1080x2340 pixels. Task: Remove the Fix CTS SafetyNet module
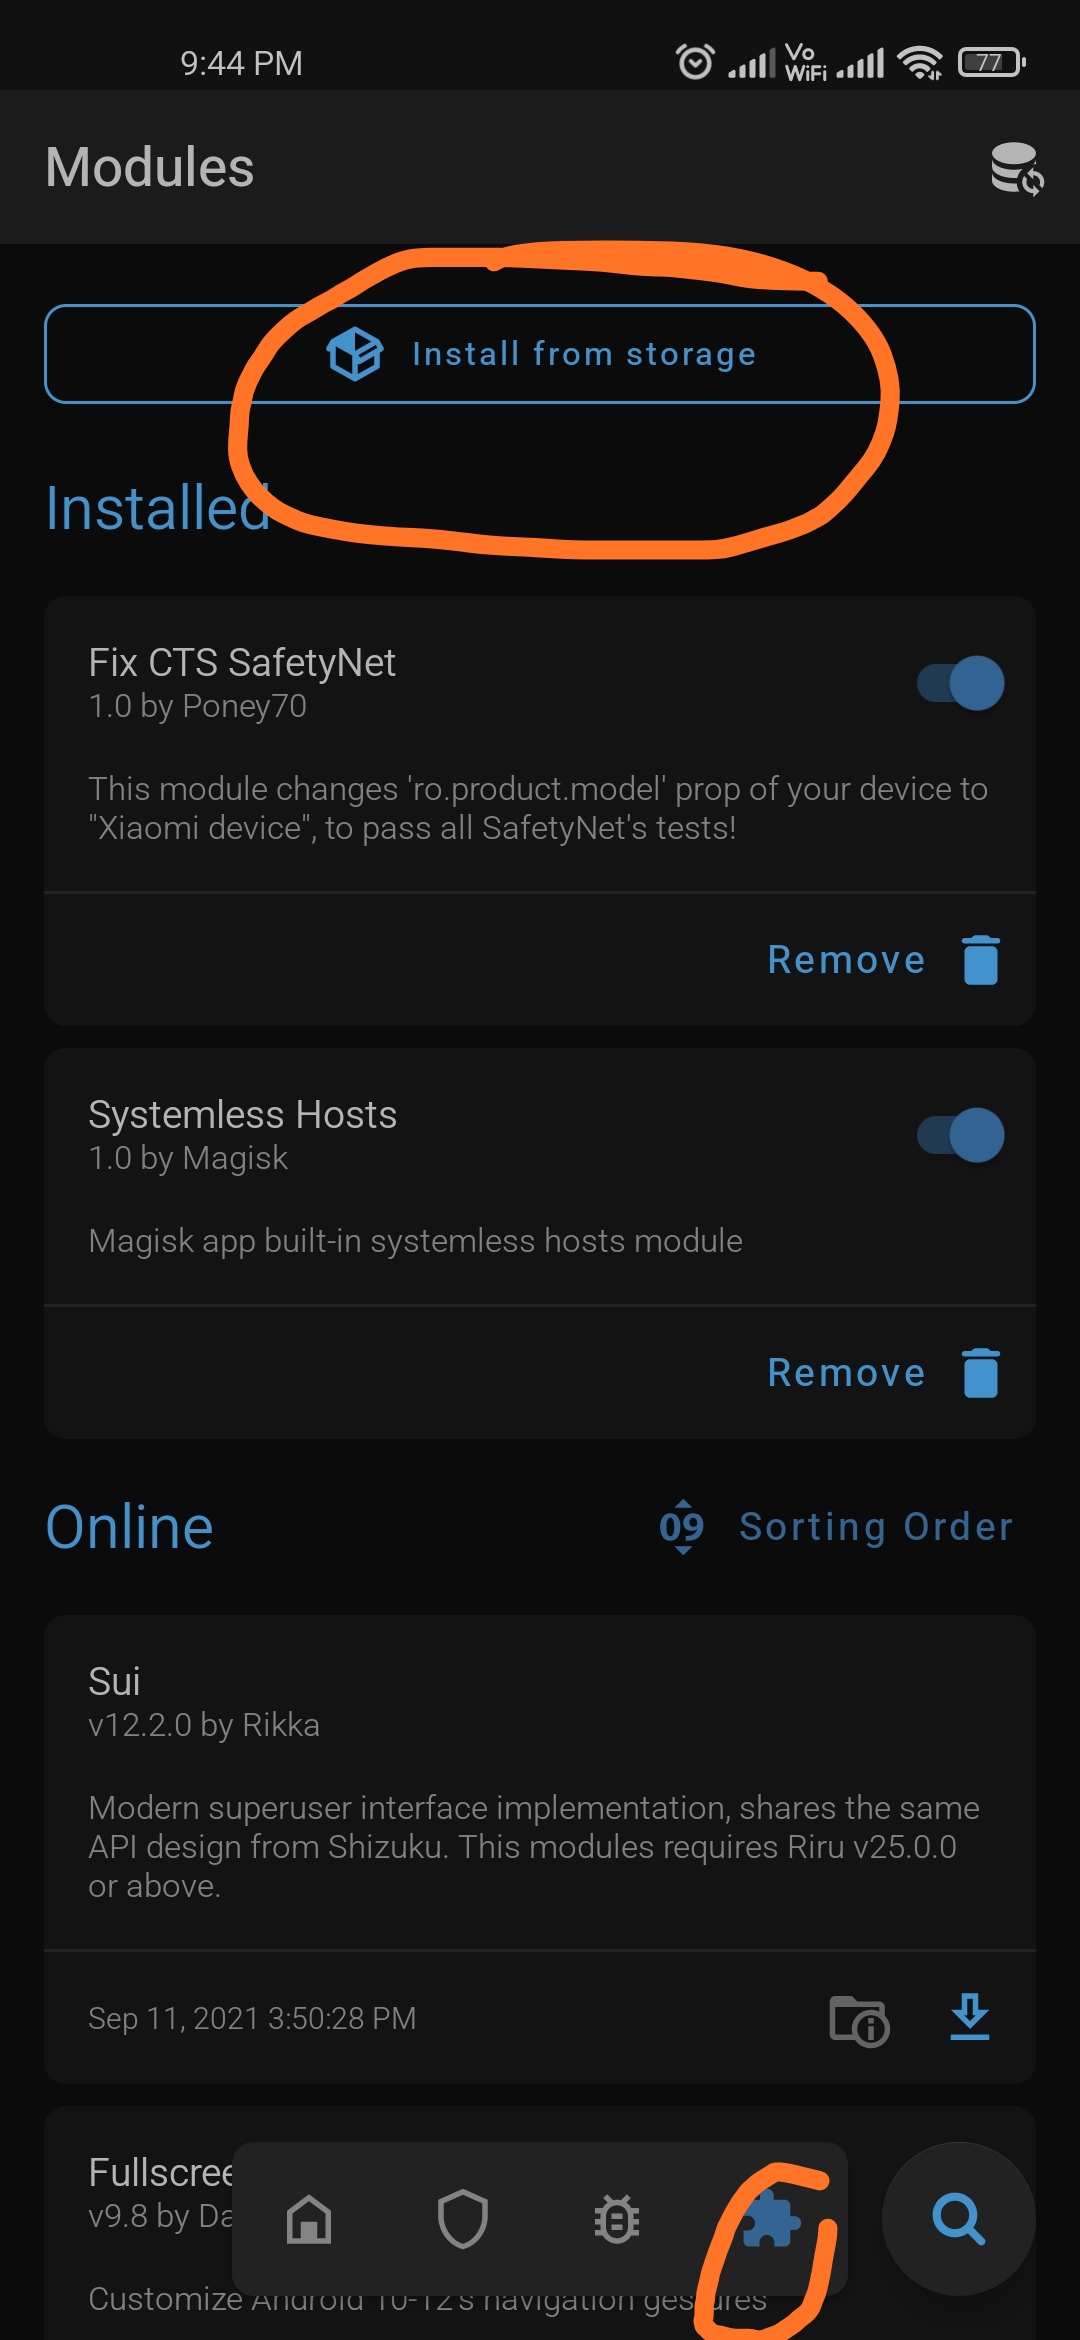[846, 960]
